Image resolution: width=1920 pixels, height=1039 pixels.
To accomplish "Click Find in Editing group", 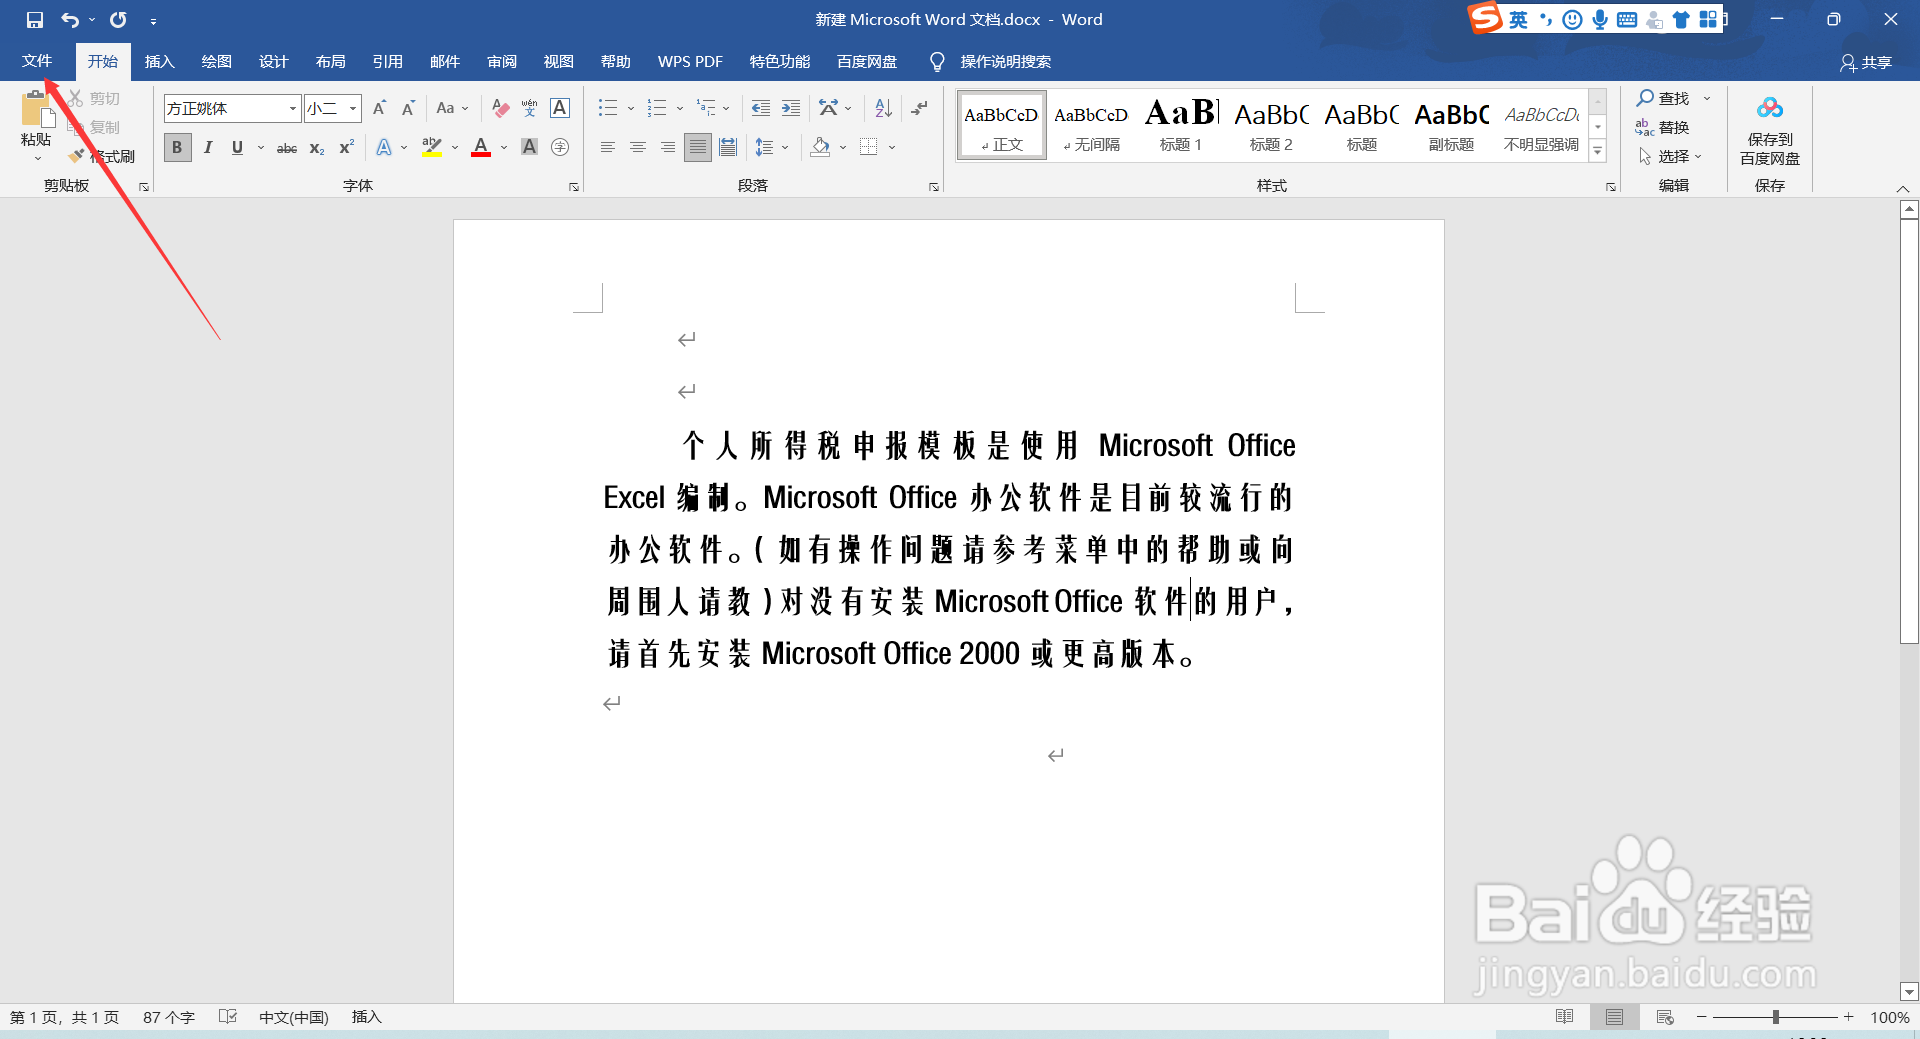I will pos(1663,98).
